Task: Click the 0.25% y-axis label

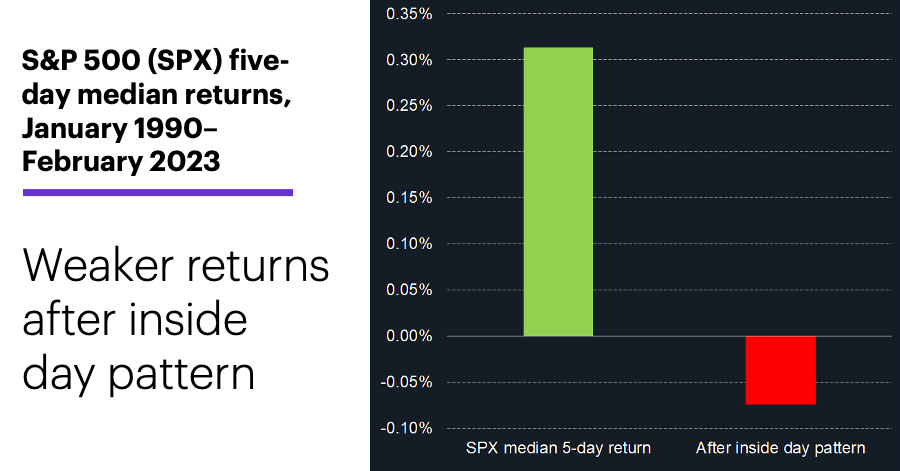Action: point(409,106)
